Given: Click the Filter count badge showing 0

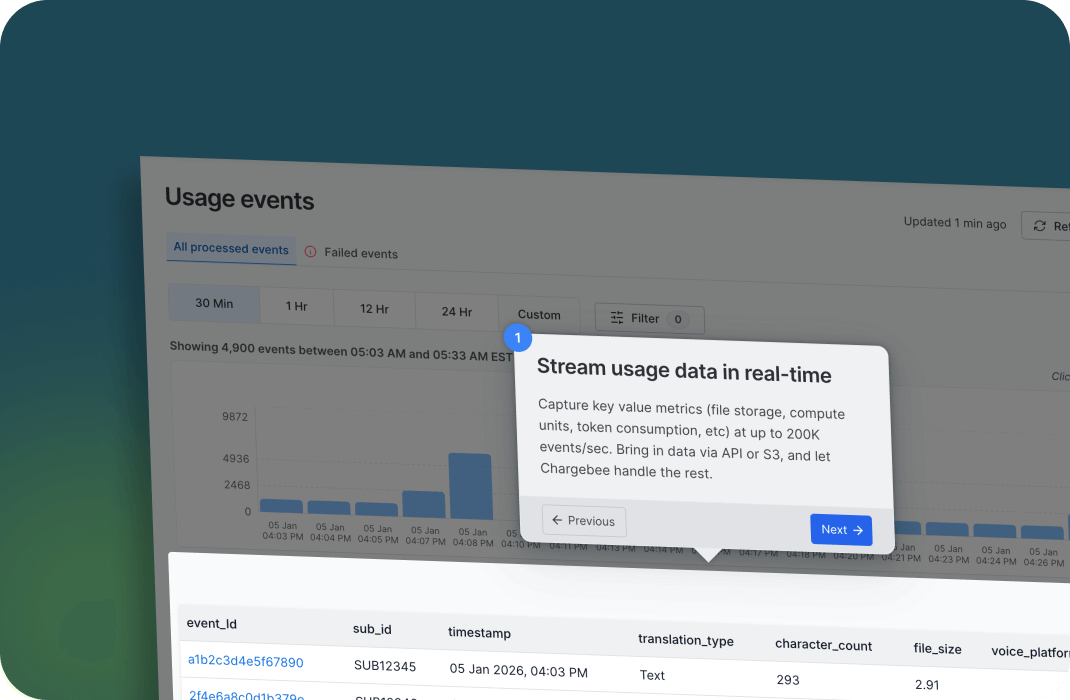Looking at the screenshot, I should pyautogui.click(x=677, y=319).
